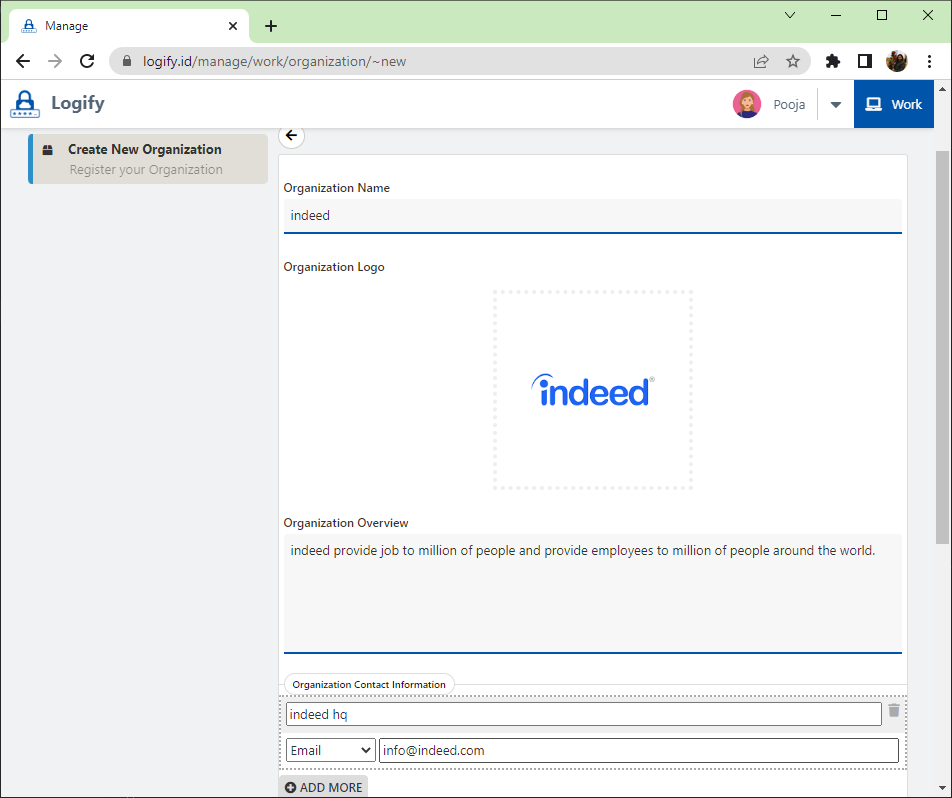Click the Organization Name input field
The image size is (952, 798).
(592, 215)
